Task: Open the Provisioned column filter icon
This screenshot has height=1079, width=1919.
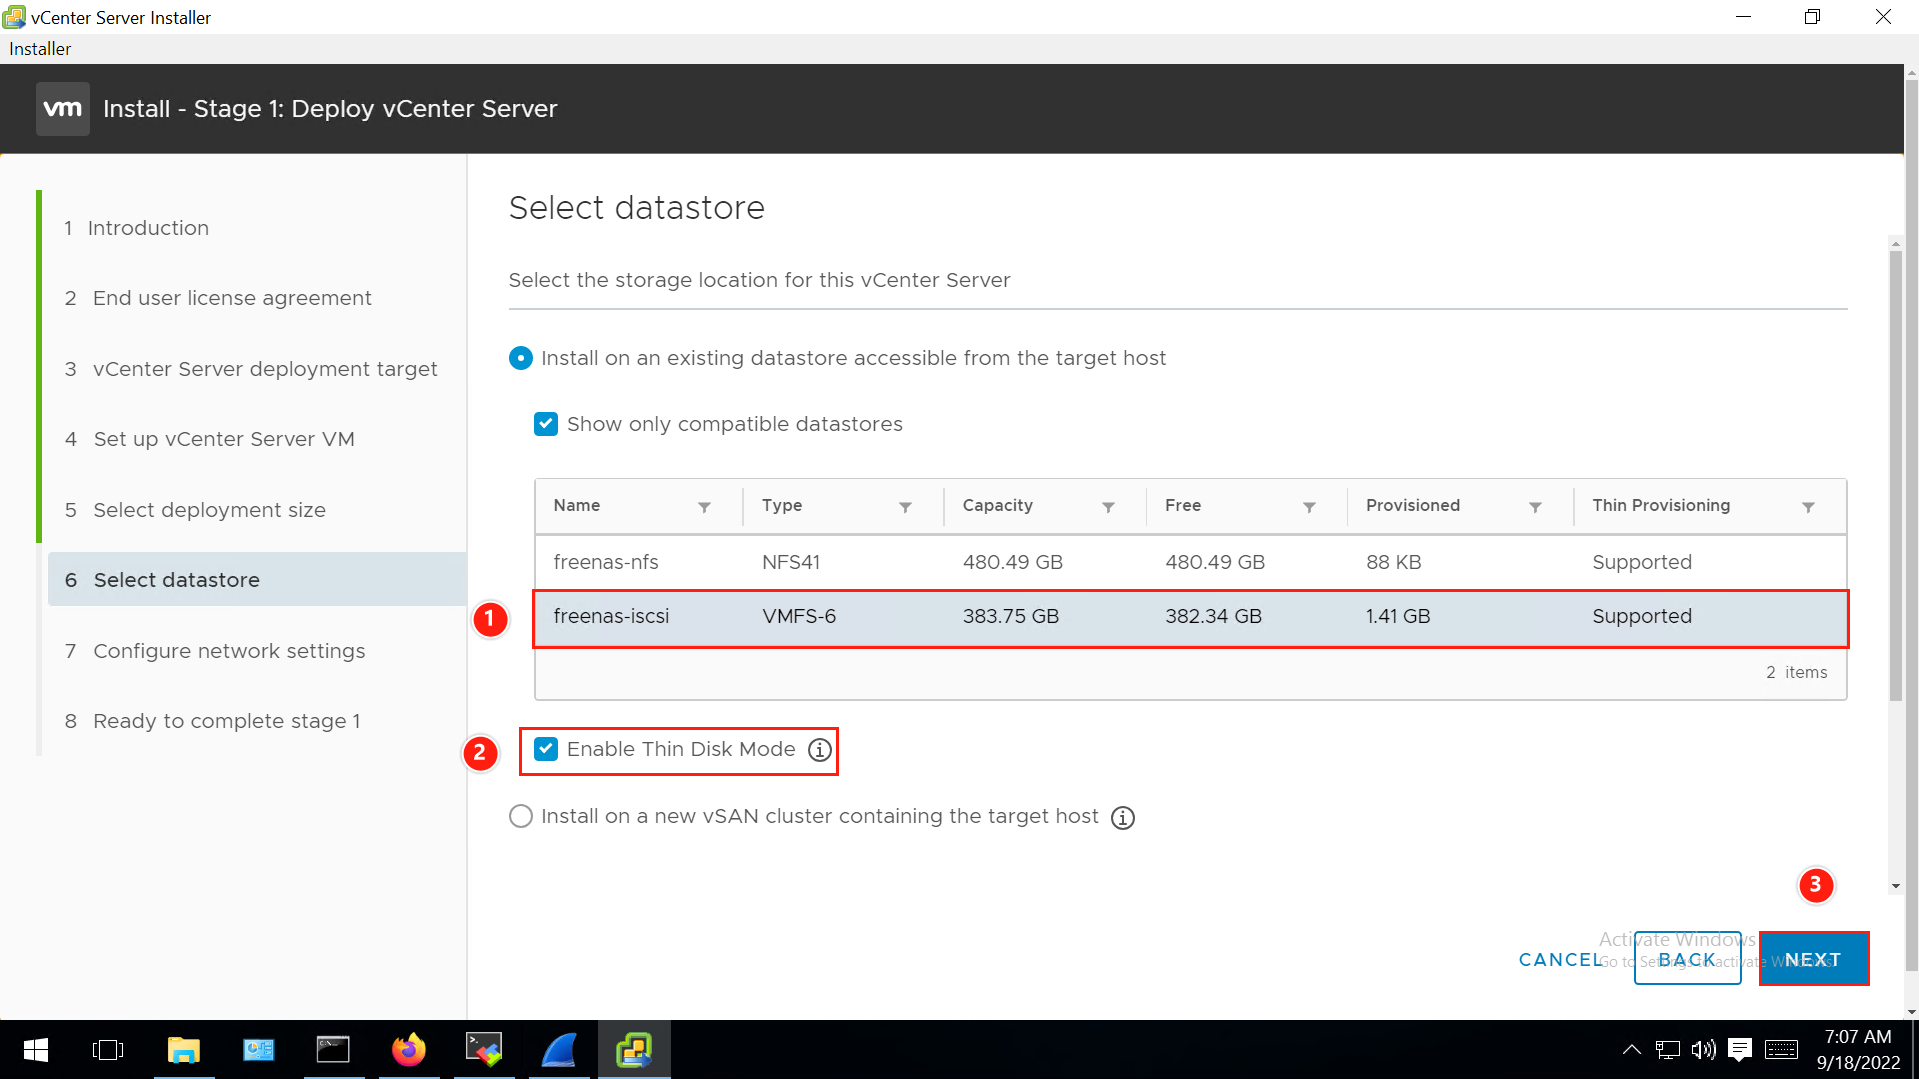Action: point(1535,507)
